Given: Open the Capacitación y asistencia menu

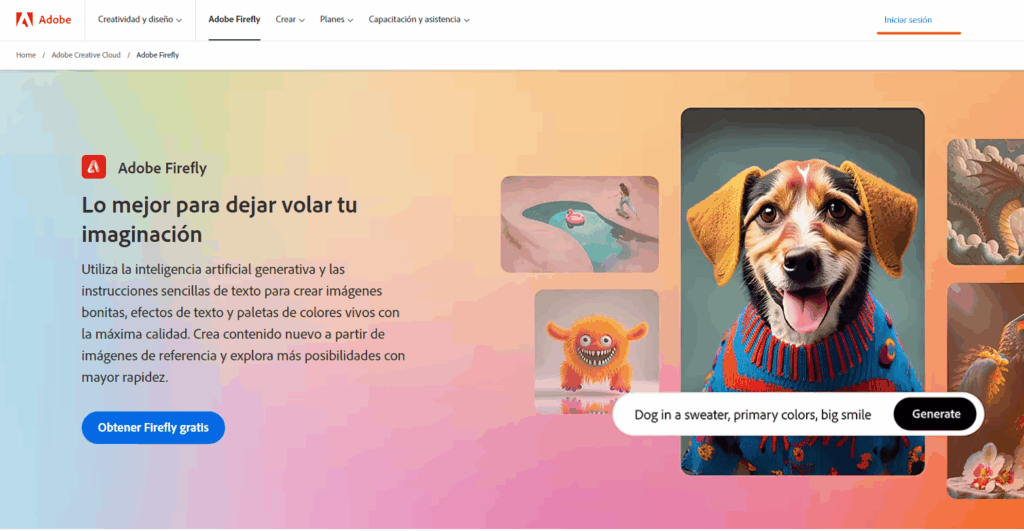Looking at the screenshot, I should (x=419, y=20).
